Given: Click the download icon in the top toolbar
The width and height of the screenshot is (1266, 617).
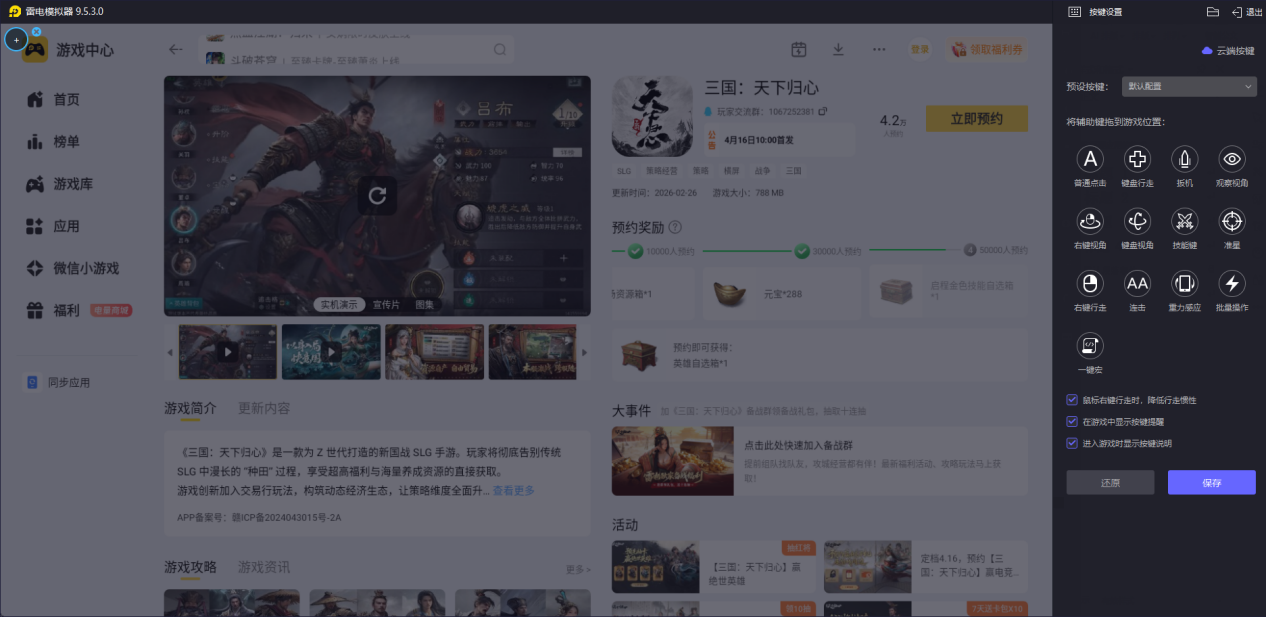Looking at the screenshot, I should pos(838,49).
